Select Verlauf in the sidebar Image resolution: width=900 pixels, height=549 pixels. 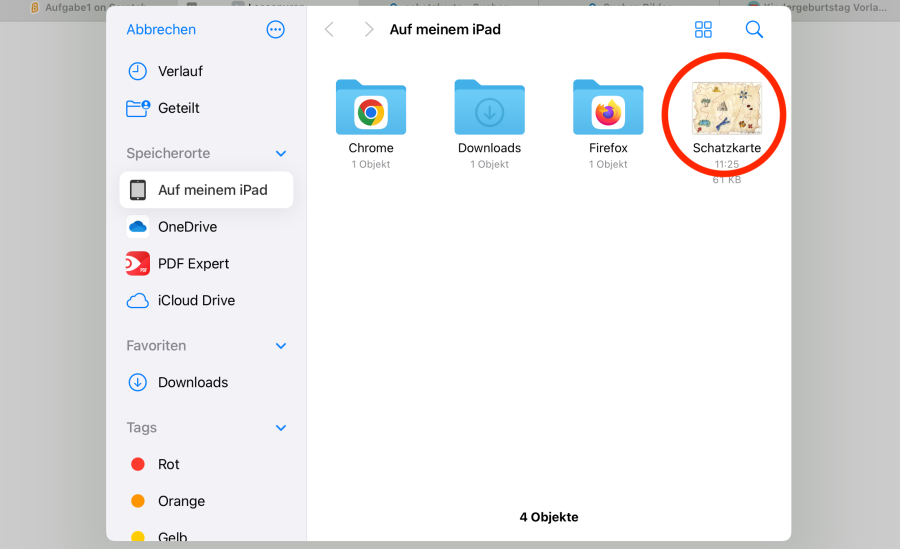(180, 71)
